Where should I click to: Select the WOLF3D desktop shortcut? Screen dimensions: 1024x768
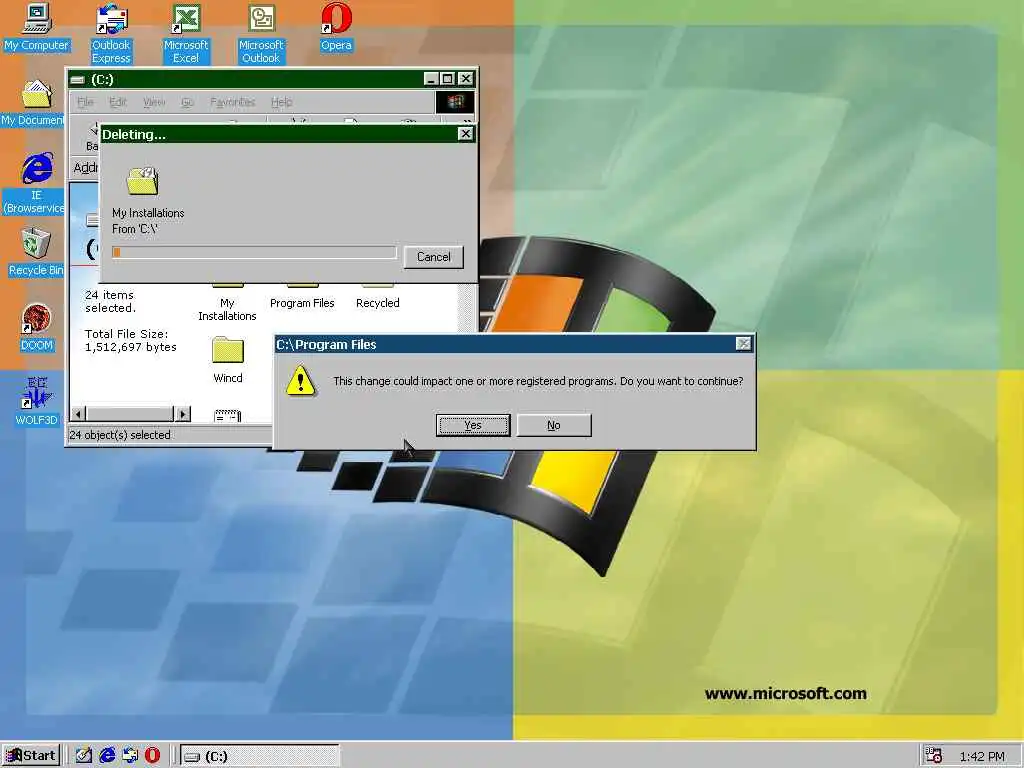(36, 402)
